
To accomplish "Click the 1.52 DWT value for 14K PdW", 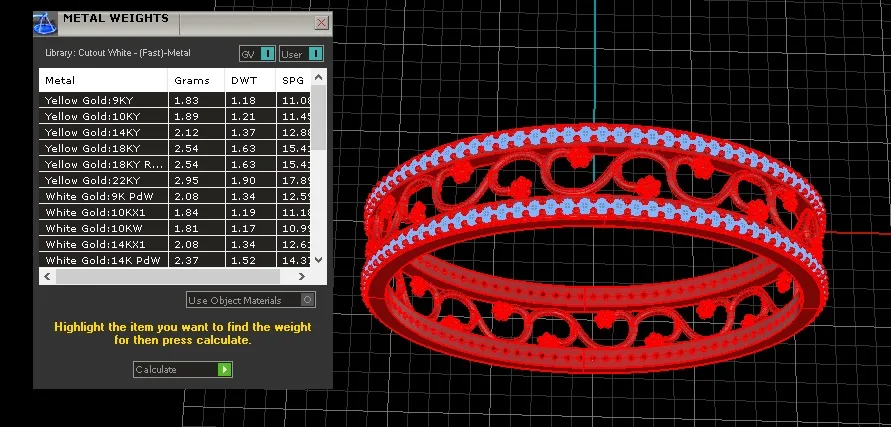I will click(243, 260).
